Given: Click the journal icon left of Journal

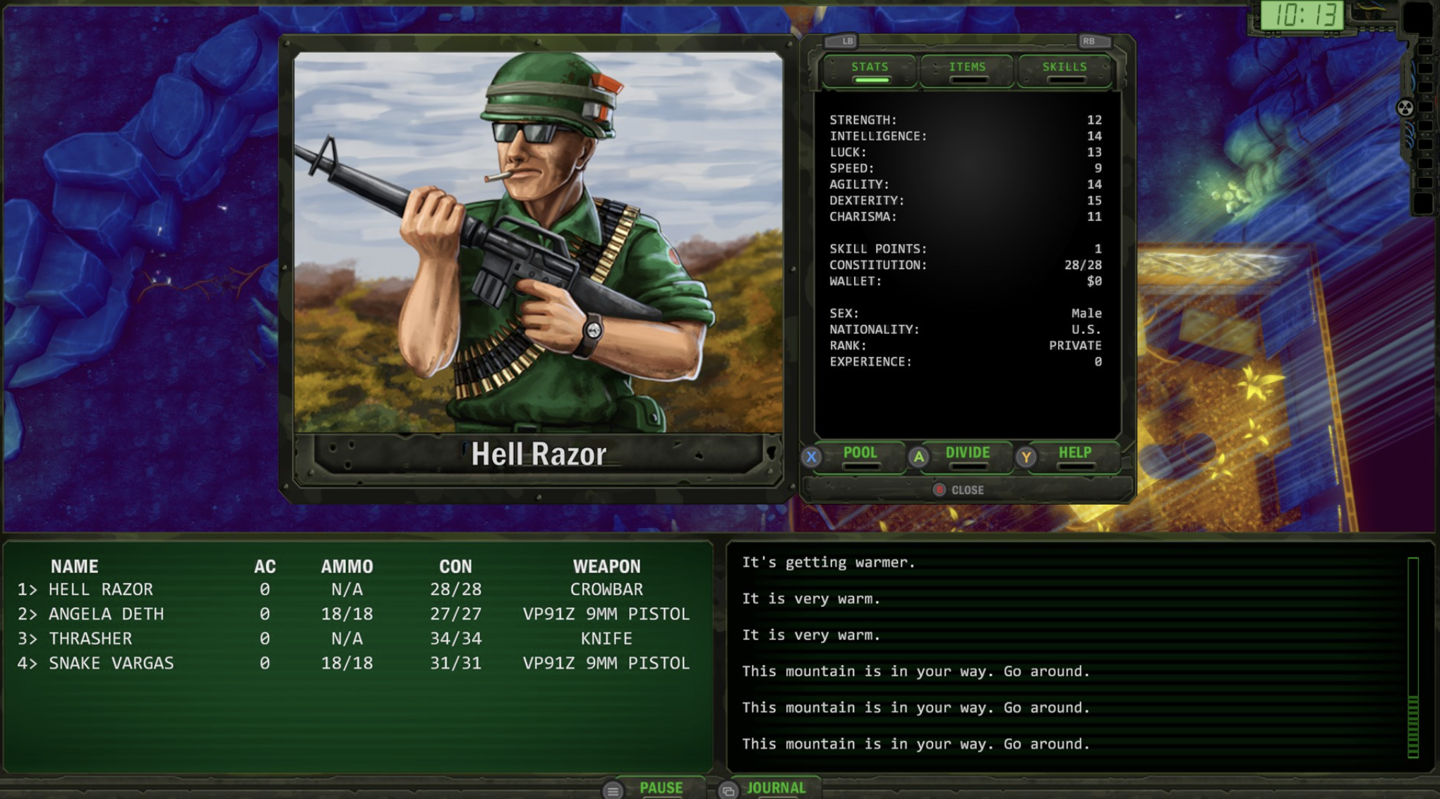Looking at the screenshot, I should tap(728, 790).
